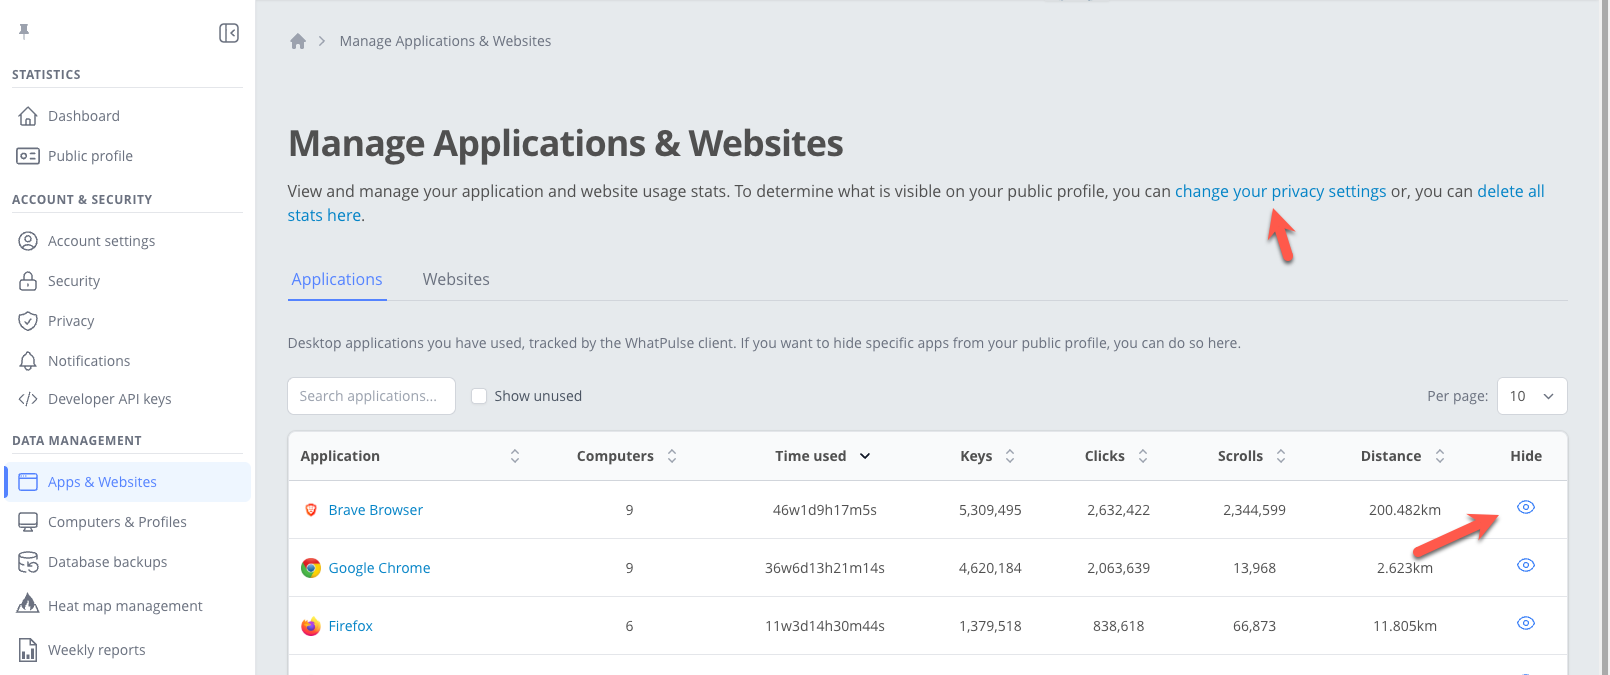The height and width of the screenshot is (675, 1610).
Task: Open Database backups in sidebar
Action: (x=107, y=562)
